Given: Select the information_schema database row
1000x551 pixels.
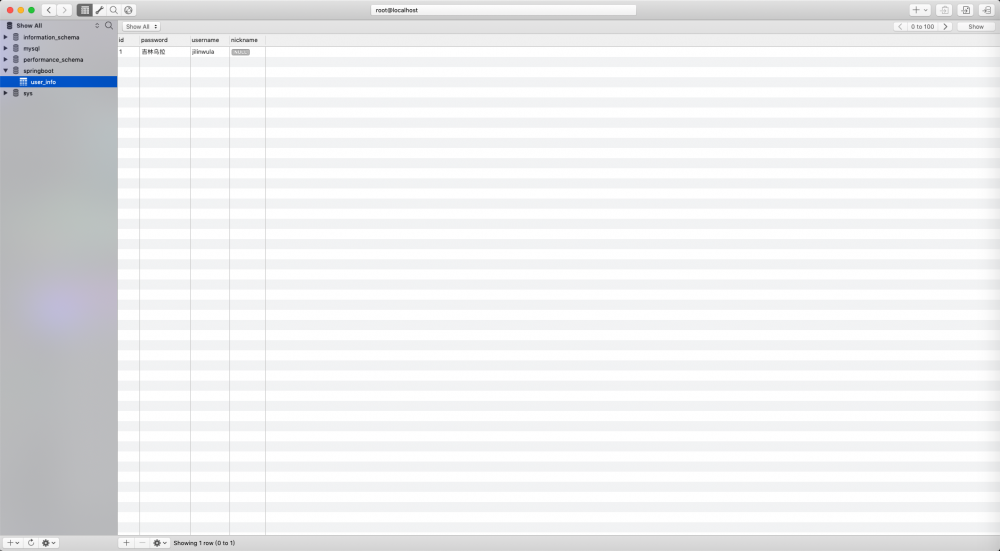Looking at the screenshot, I should [x=59, y=37].
